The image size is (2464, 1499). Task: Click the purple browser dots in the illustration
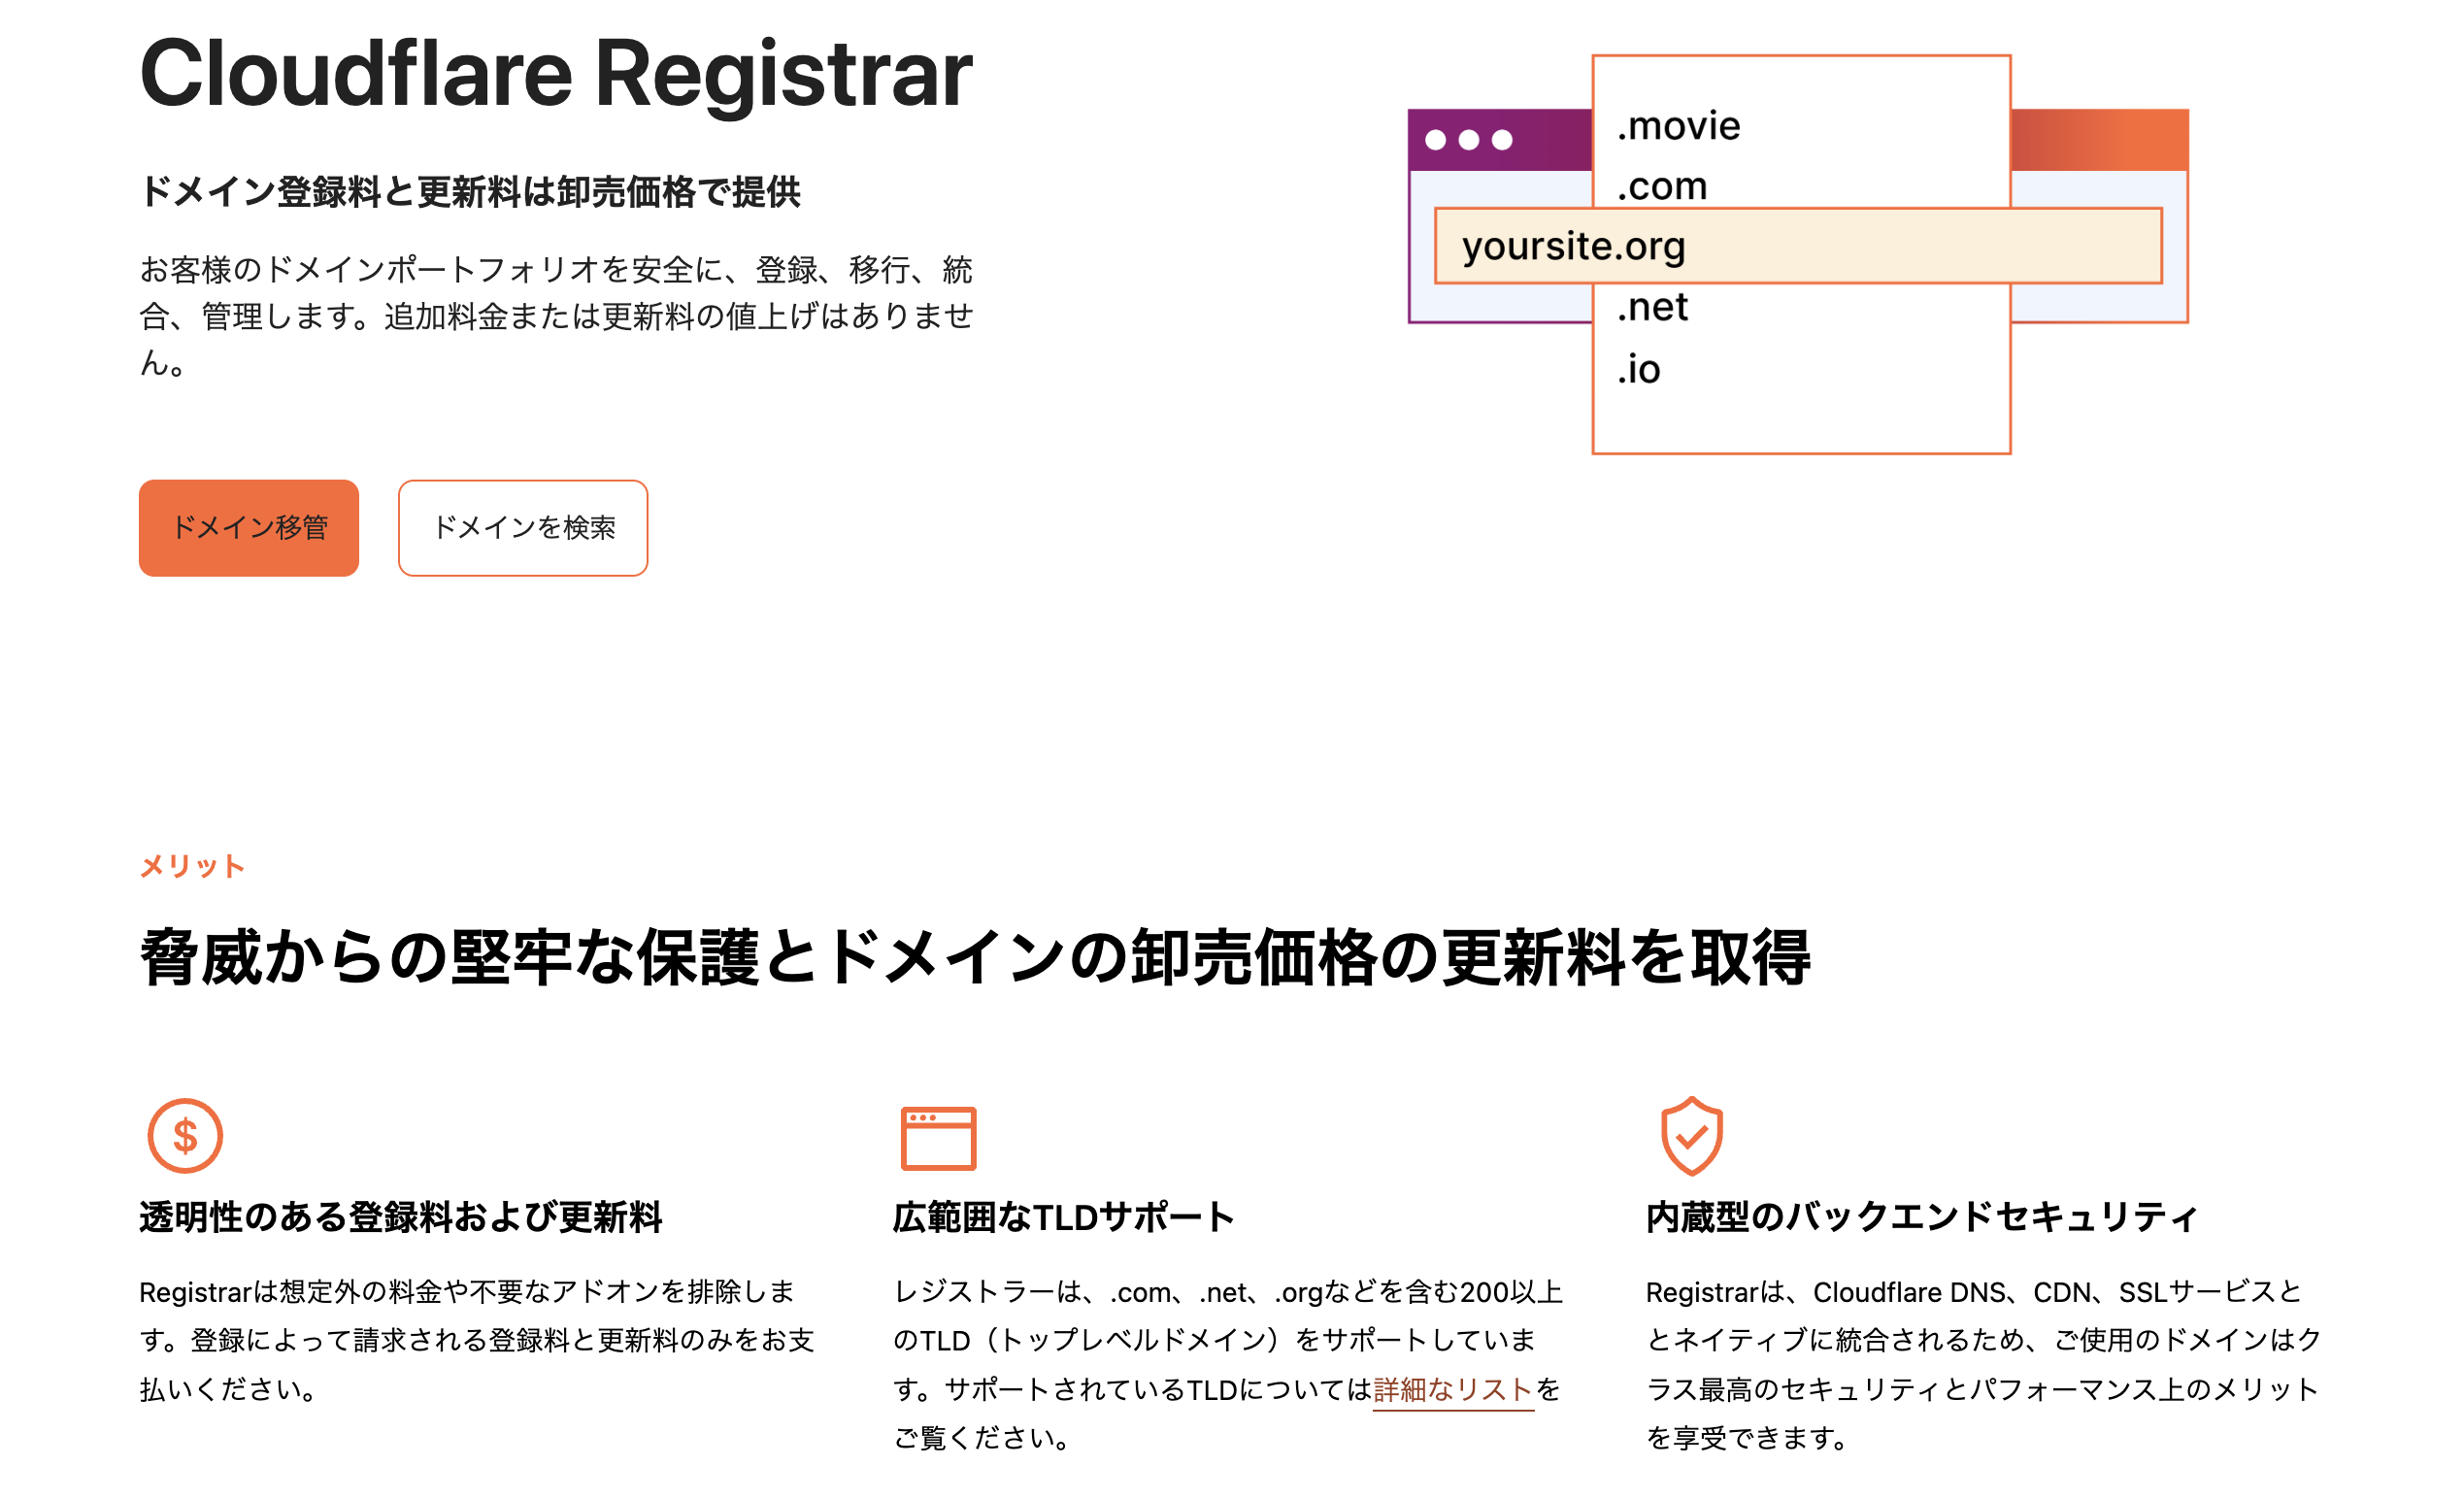pyautogui.click(x=1469, y=140)
